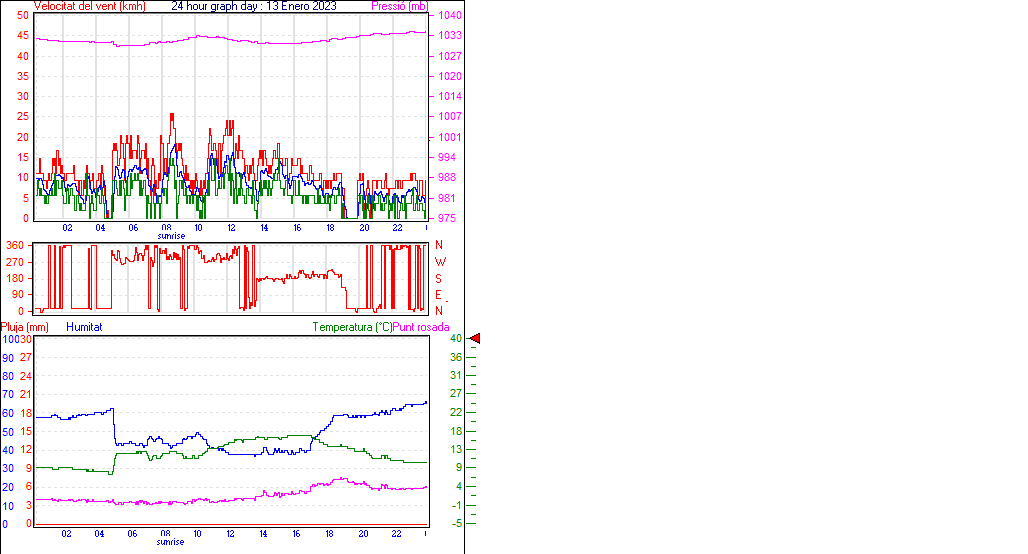Click the red triangle marker on right scale
Image resolution: width=1028 pixels, height=554 pixels.
click(475, 339)
